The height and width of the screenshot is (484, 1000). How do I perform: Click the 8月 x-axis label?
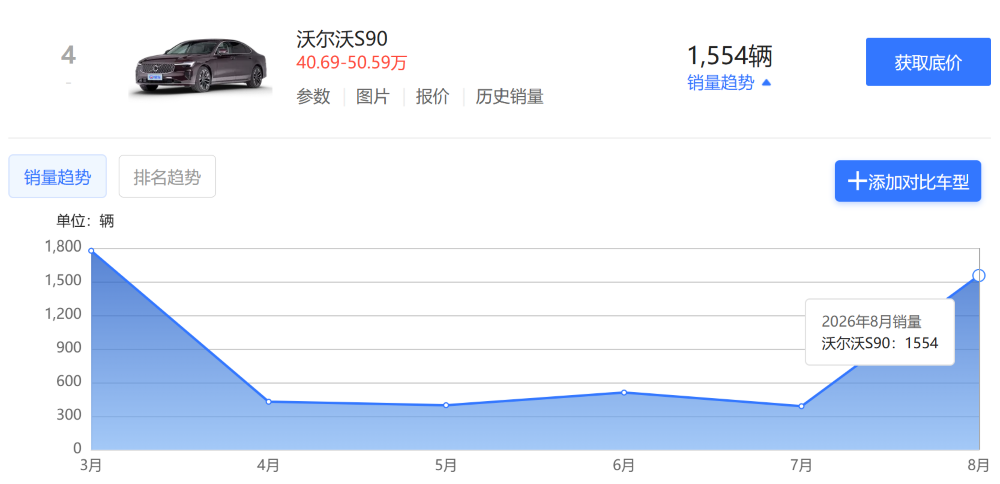pyautogui.click(x=978, y=466)
